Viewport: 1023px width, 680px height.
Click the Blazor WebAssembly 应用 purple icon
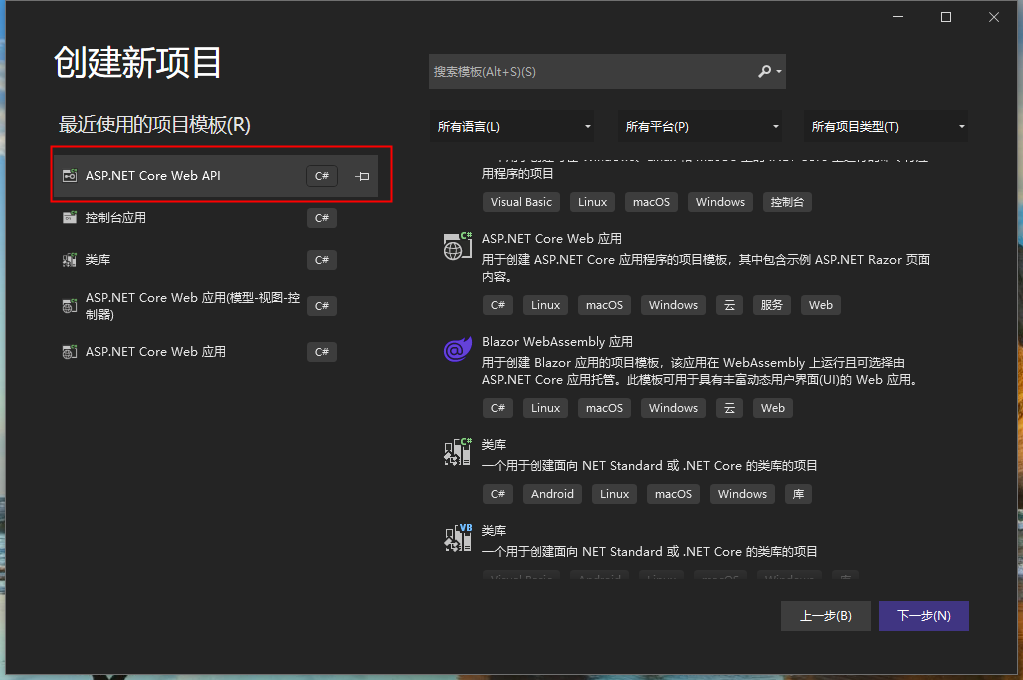(457, 350)
